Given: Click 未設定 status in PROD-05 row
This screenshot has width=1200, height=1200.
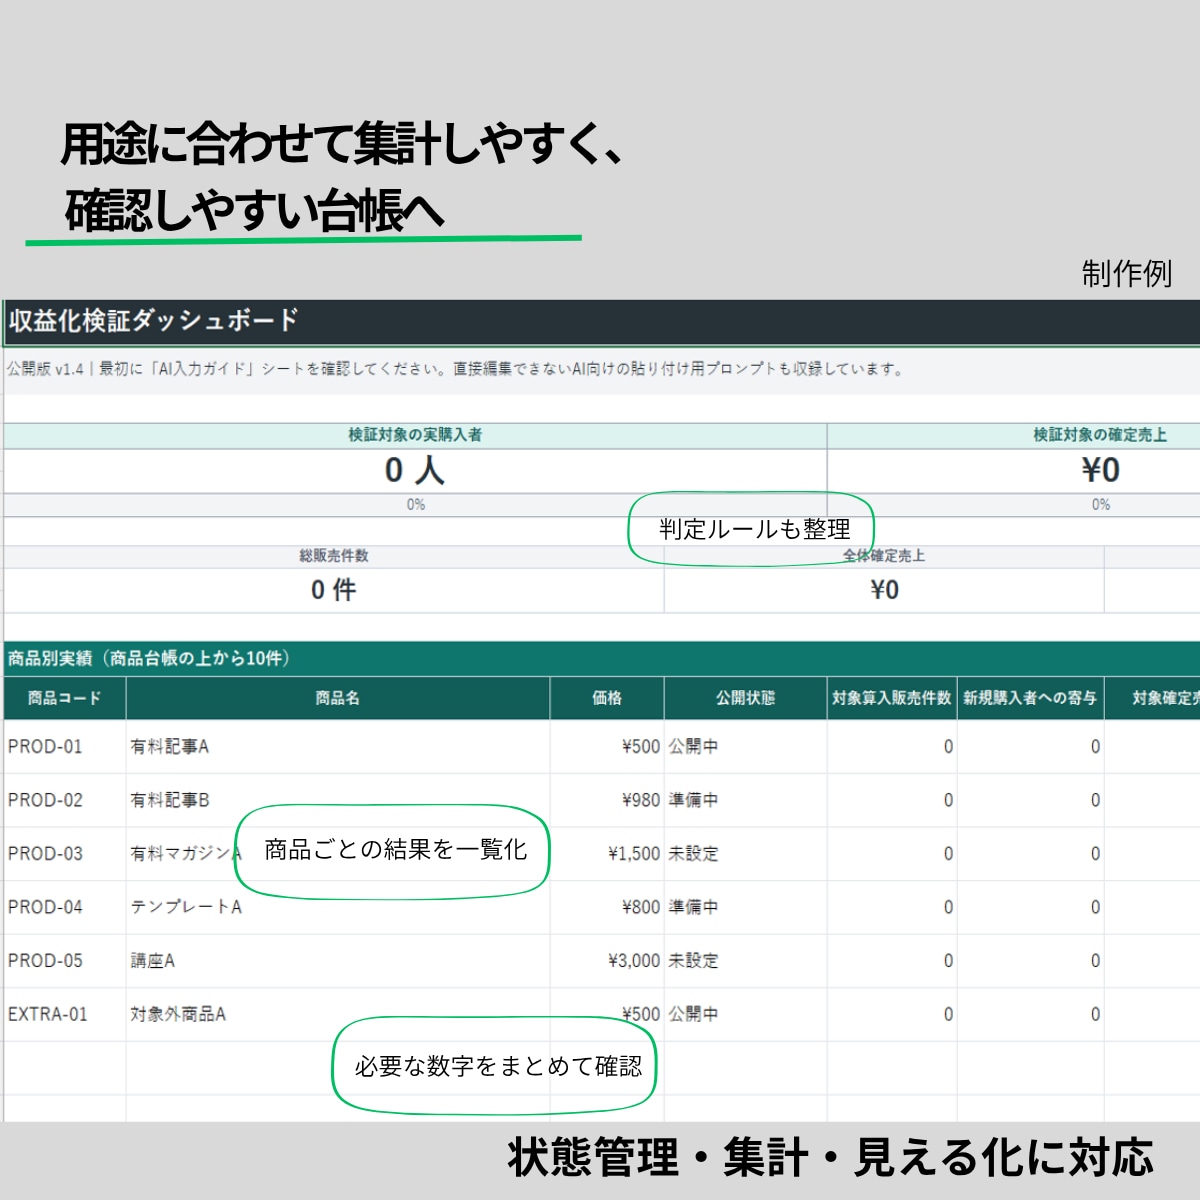Looking at the screenshot, I should pos(746,961).
